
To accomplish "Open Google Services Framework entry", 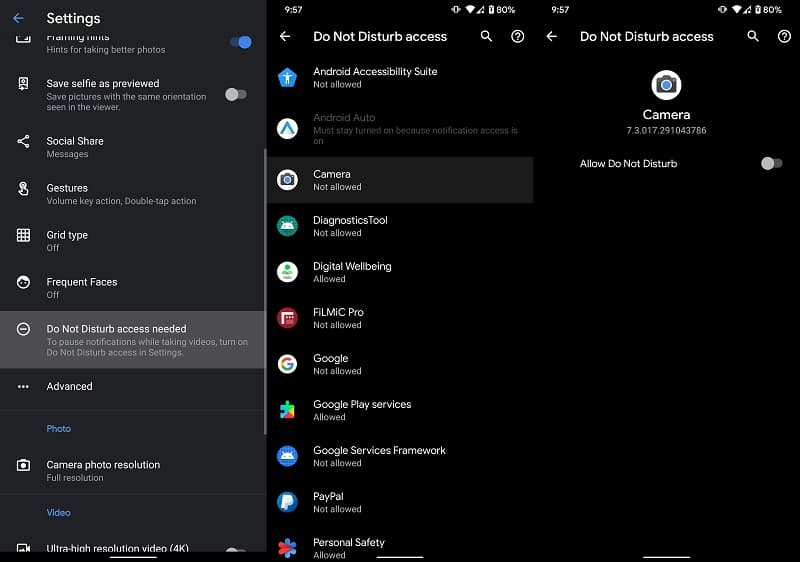I will [x=400, y=456].
